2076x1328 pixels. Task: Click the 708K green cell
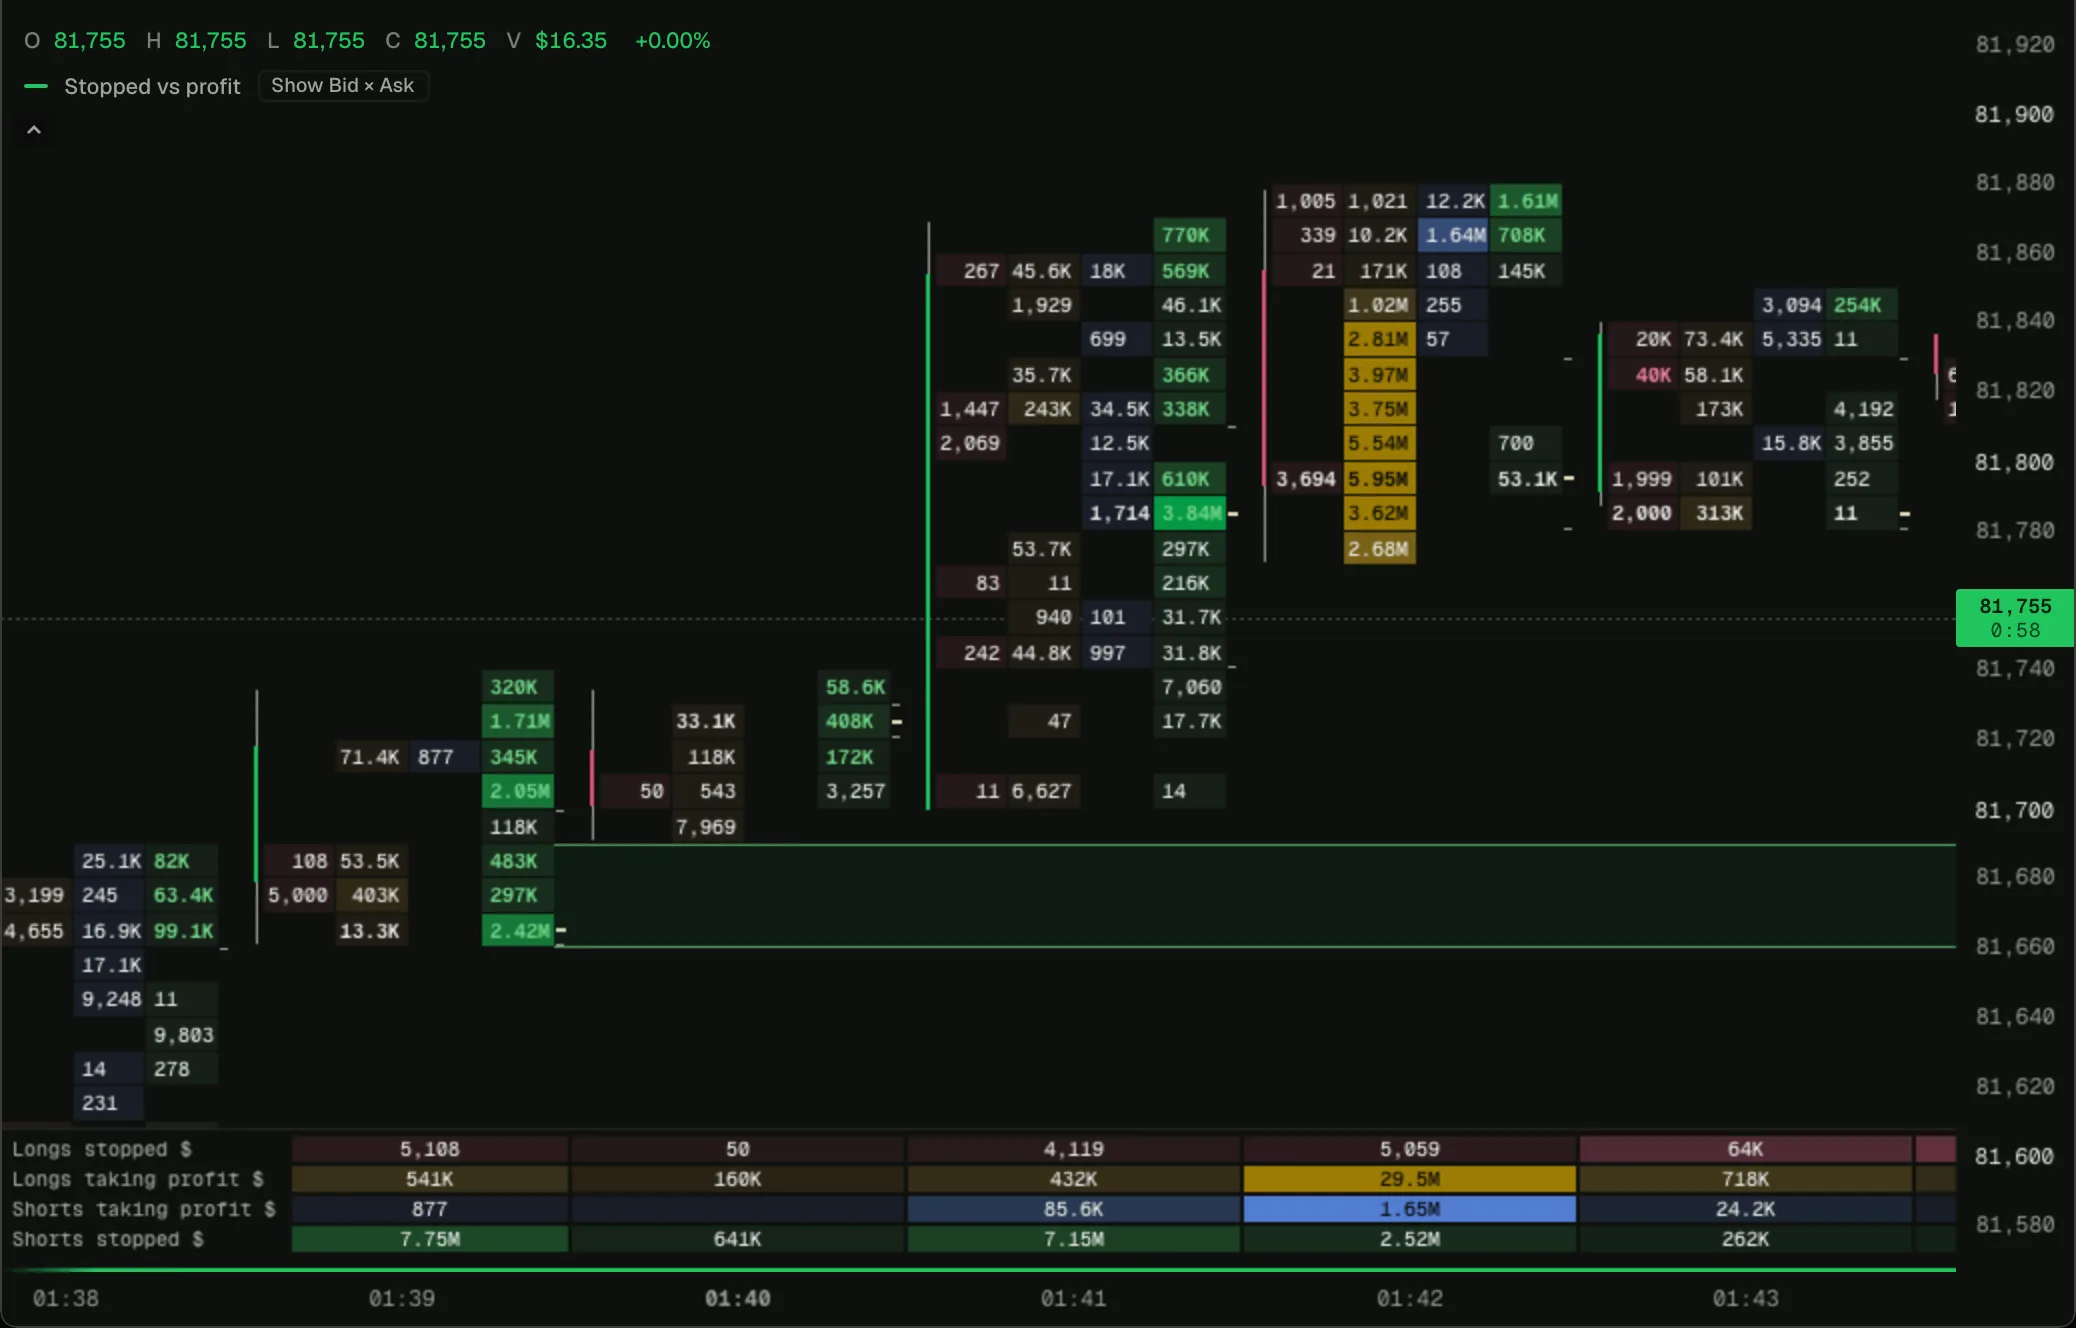tap(1527, 235)
